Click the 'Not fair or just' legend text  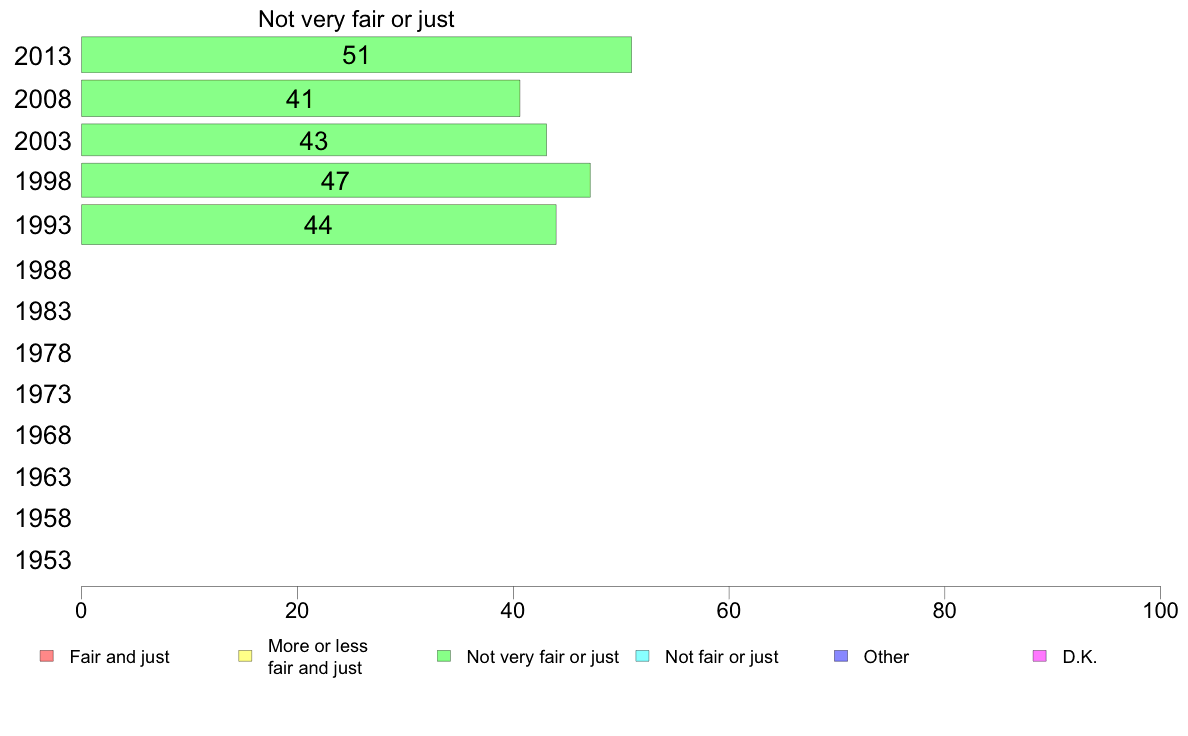click(x=721, y=657)
